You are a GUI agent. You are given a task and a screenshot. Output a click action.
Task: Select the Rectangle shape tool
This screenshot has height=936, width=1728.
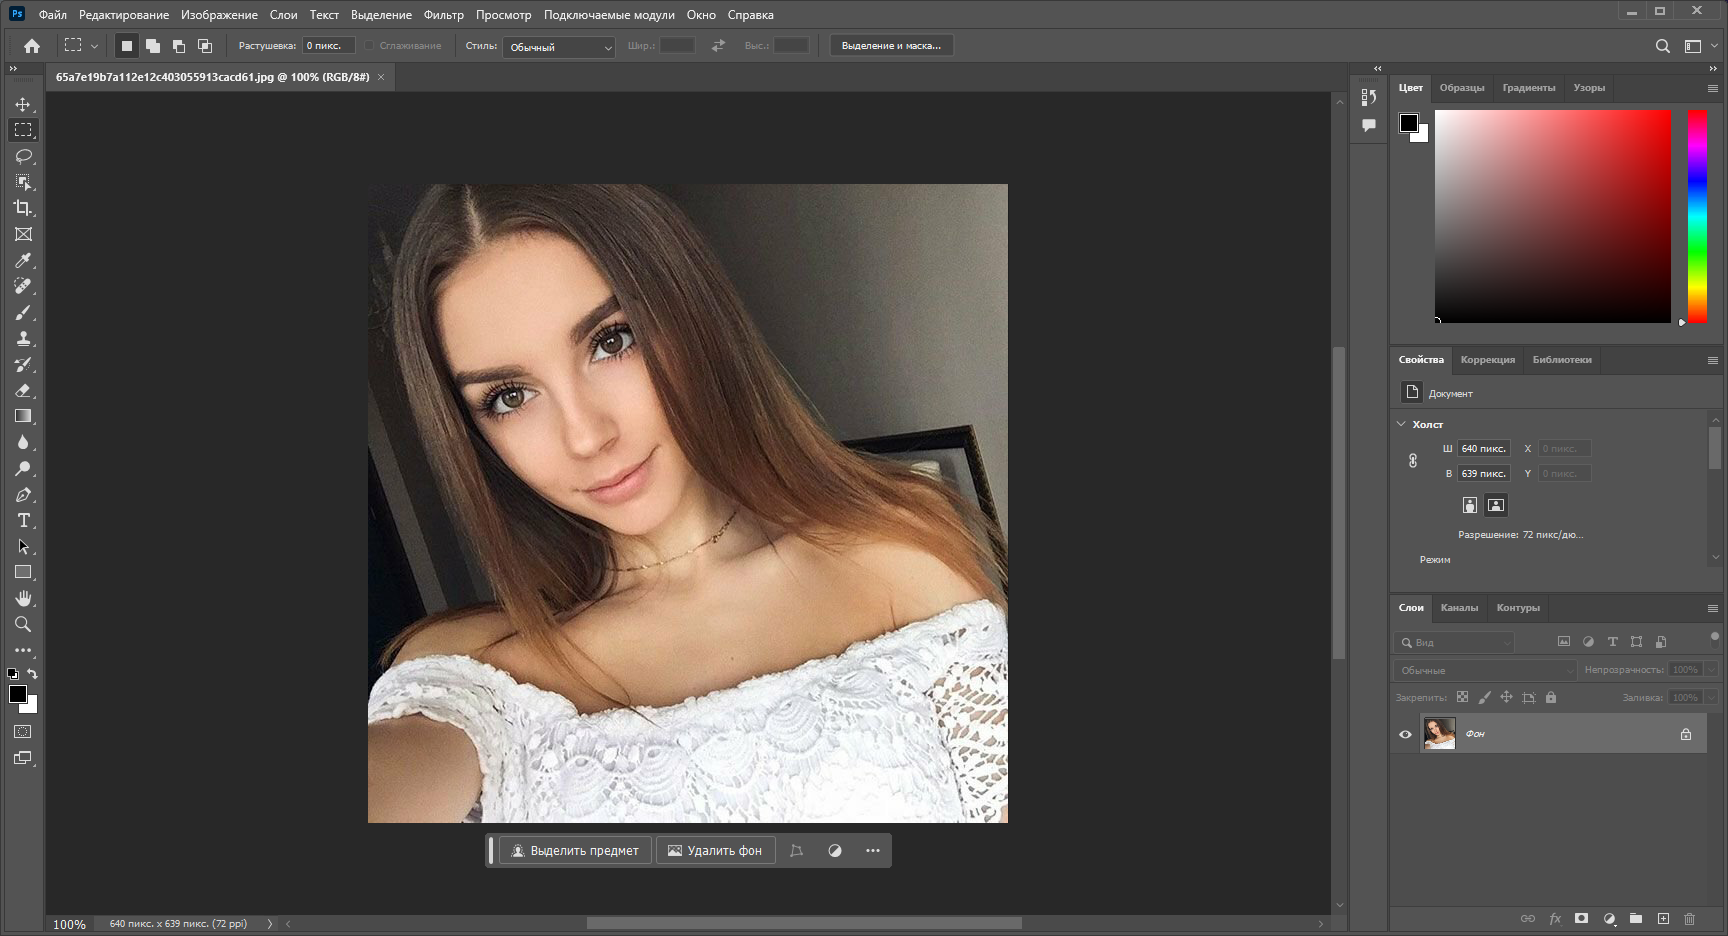point(23,572)
